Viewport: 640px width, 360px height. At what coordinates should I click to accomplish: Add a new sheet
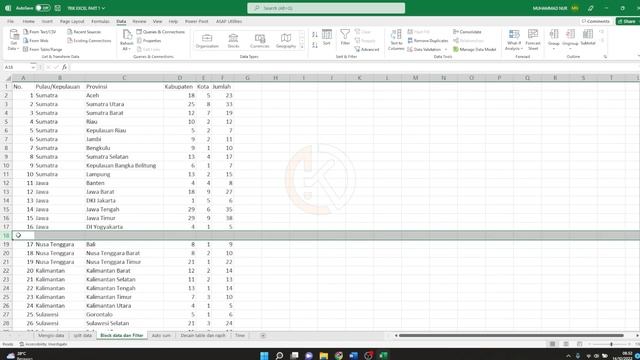263,336
